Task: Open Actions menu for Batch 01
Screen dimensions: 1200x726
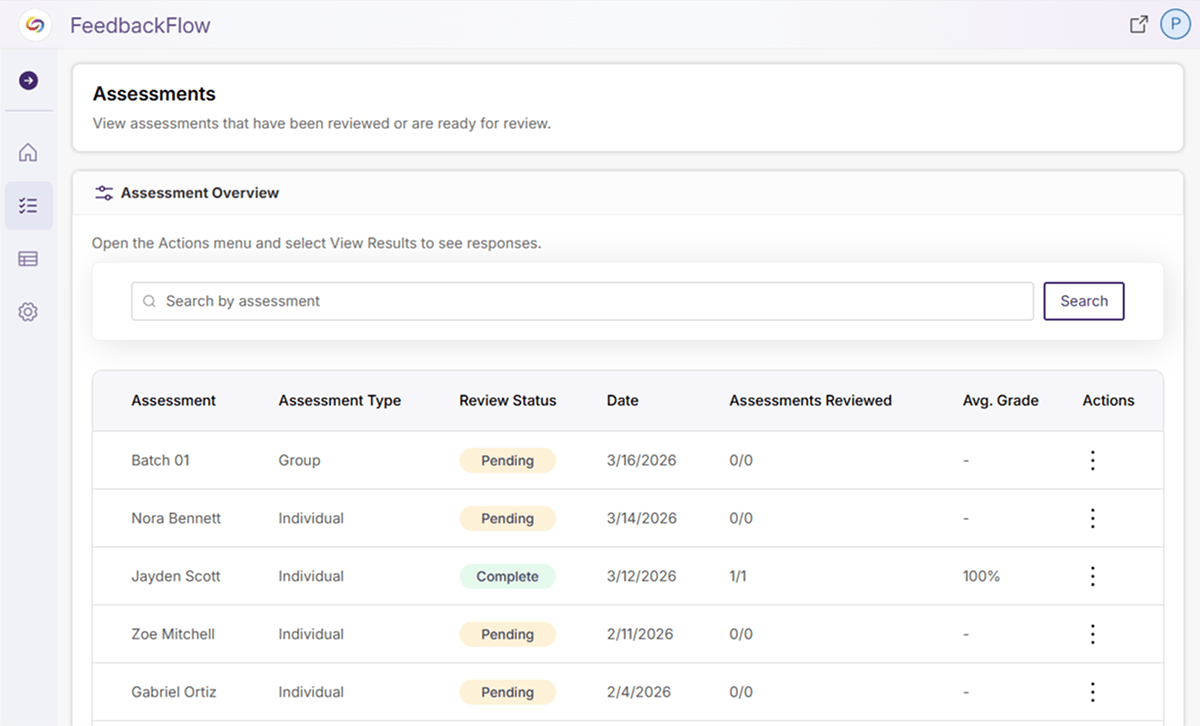Action: click(1093, 460)
